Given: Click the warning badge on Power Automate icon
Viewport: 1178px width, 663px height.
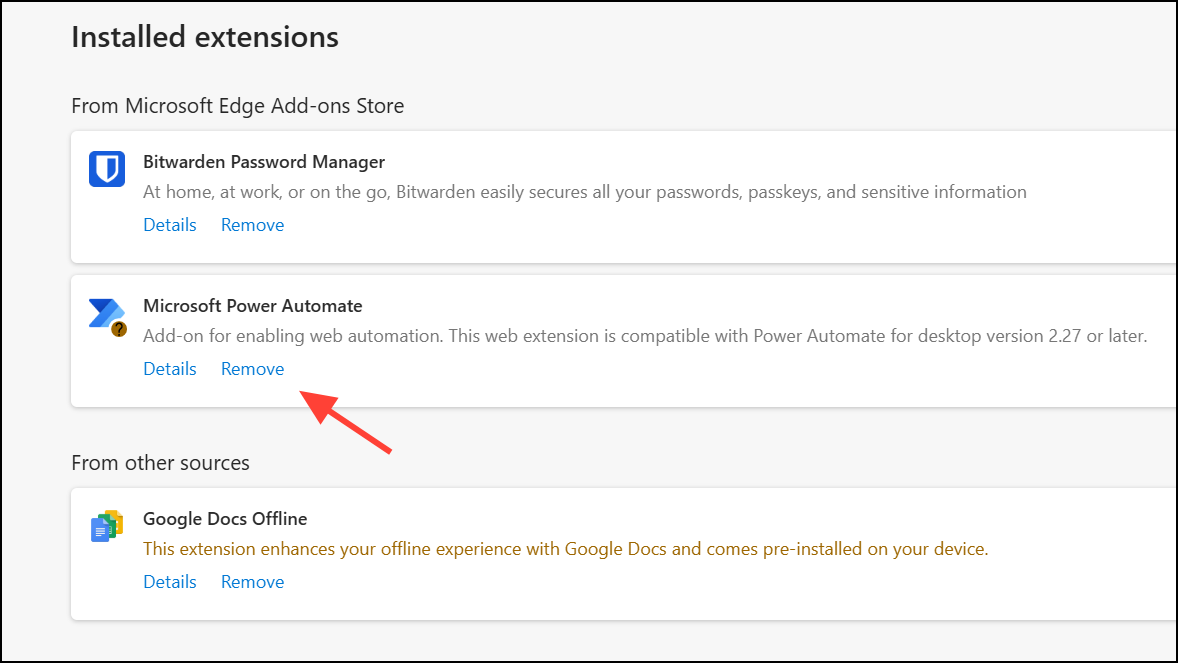Looking at the screenshot, I should tap(117, 327).
